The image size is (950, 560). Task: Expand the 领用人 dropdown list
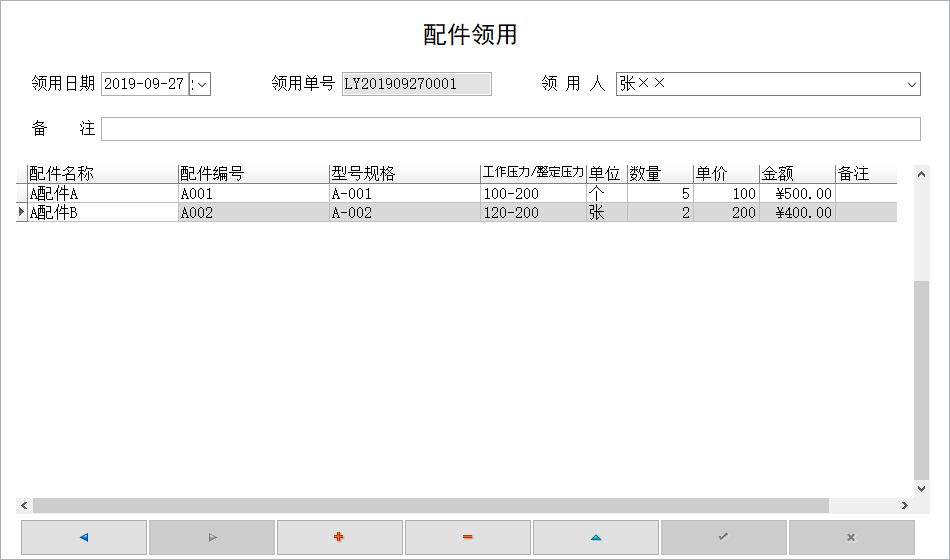click(911, 84)
